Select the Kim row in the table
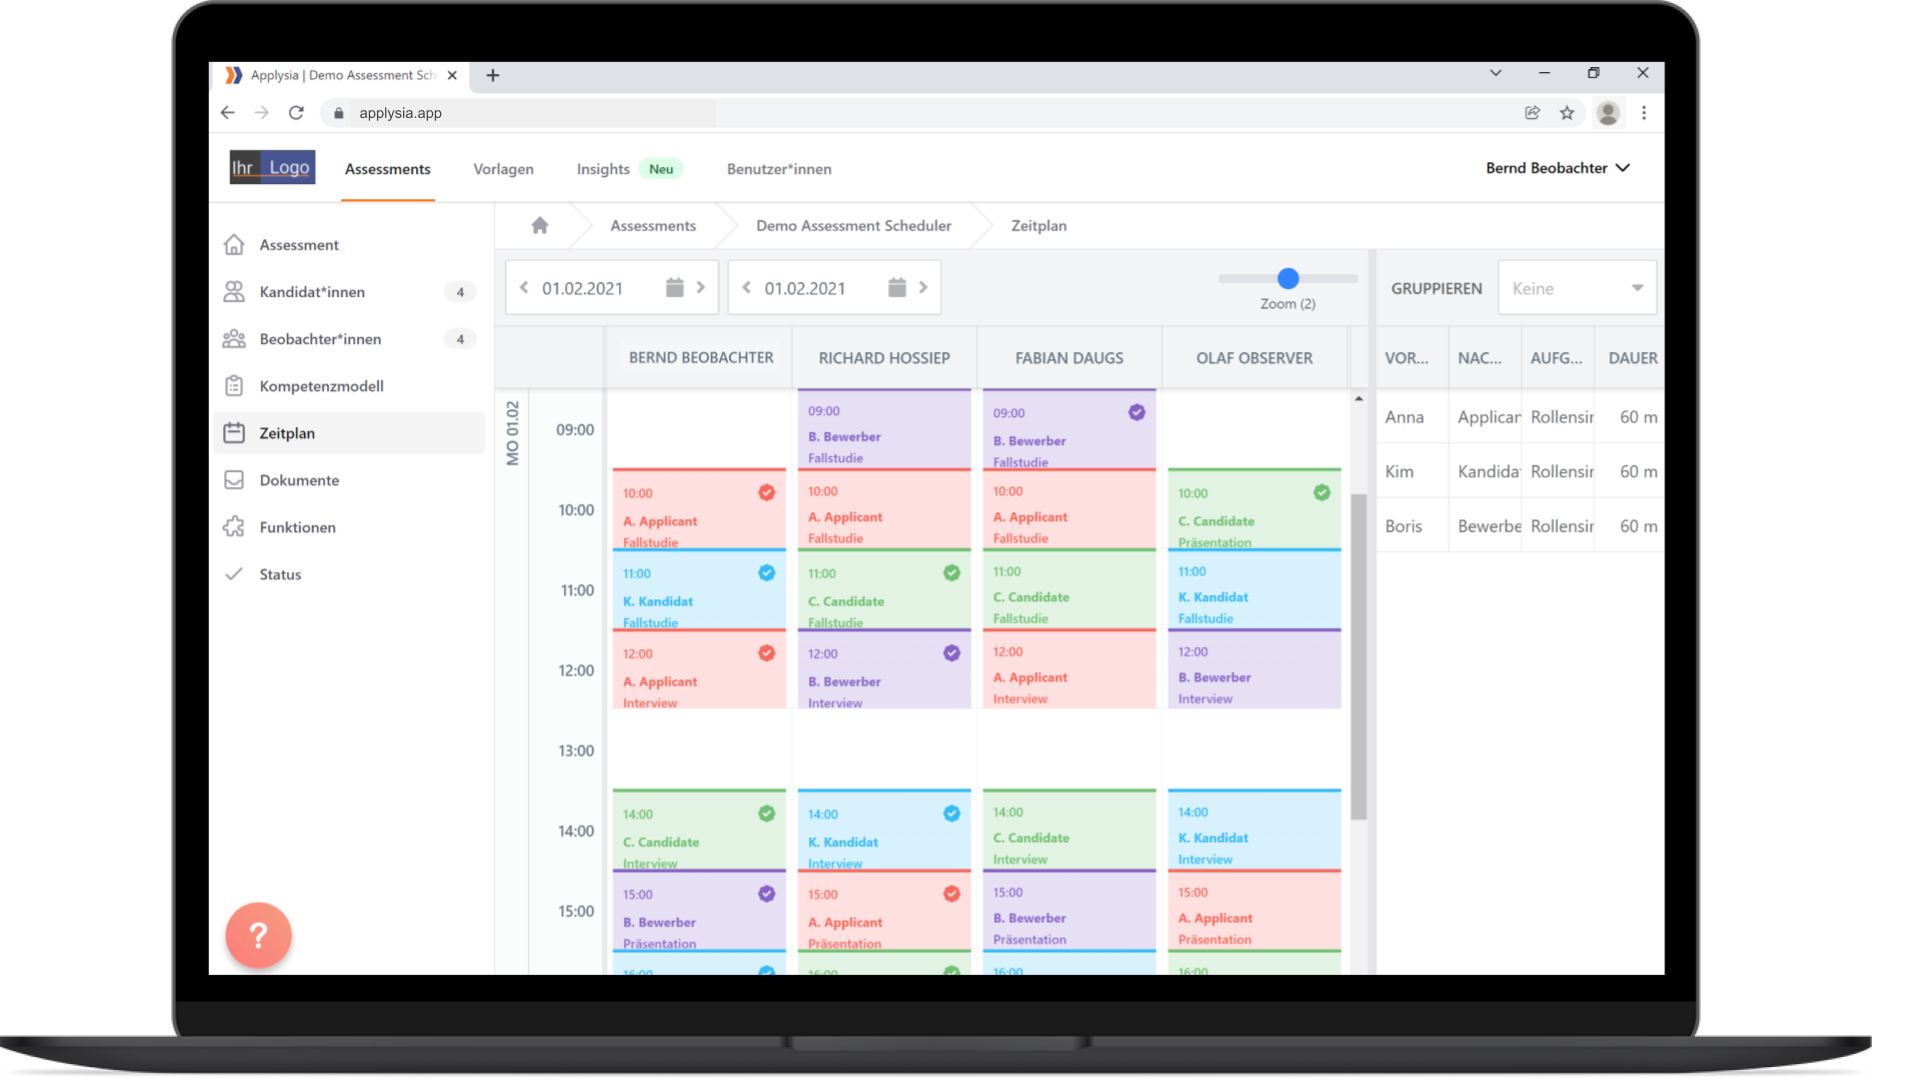The width and height of the screenshot is (1920, 1080). click(1521, 471)
